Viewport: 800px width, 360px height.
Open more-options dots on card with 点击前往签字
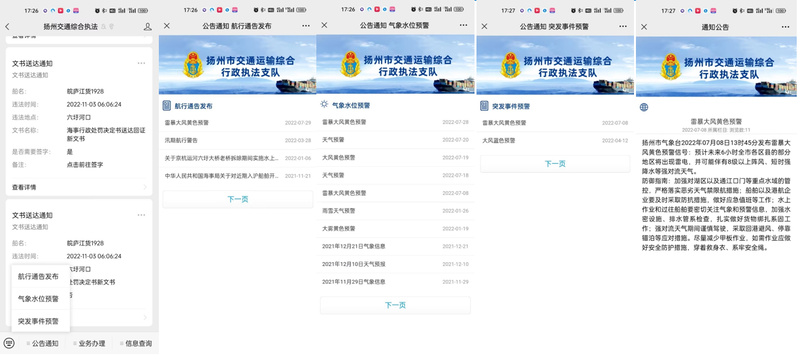141,63
